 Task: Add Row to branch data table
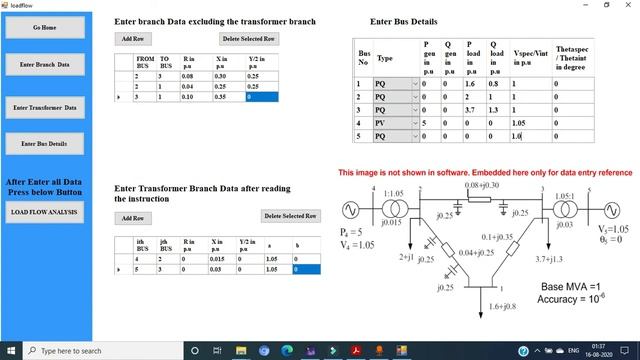coord(133,39)
